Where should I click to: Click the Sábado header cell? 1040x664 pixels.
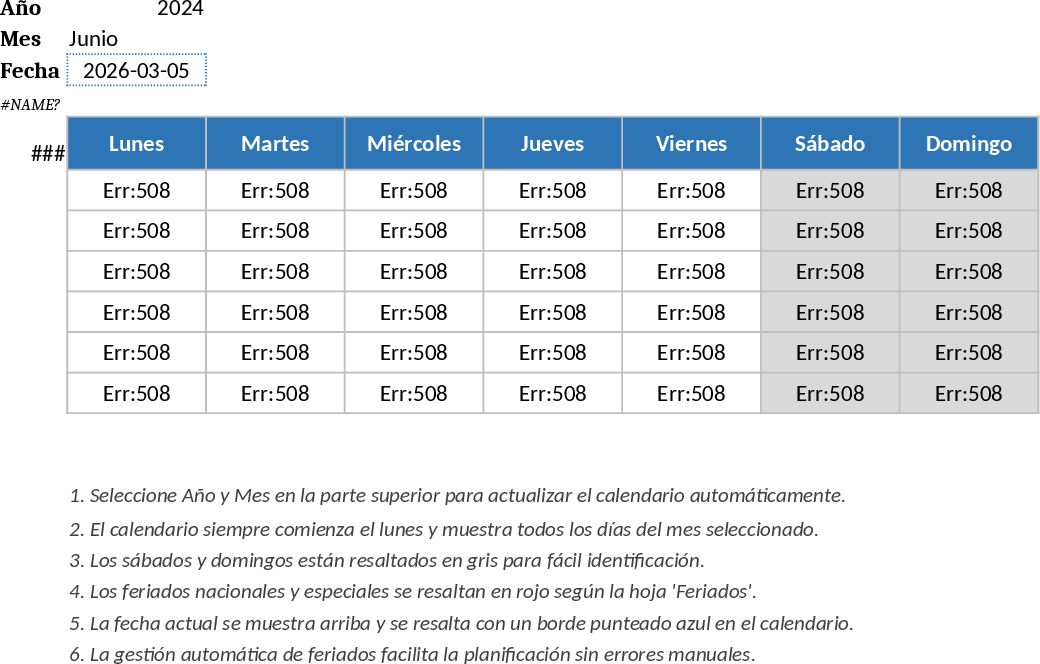click(830, 143)
